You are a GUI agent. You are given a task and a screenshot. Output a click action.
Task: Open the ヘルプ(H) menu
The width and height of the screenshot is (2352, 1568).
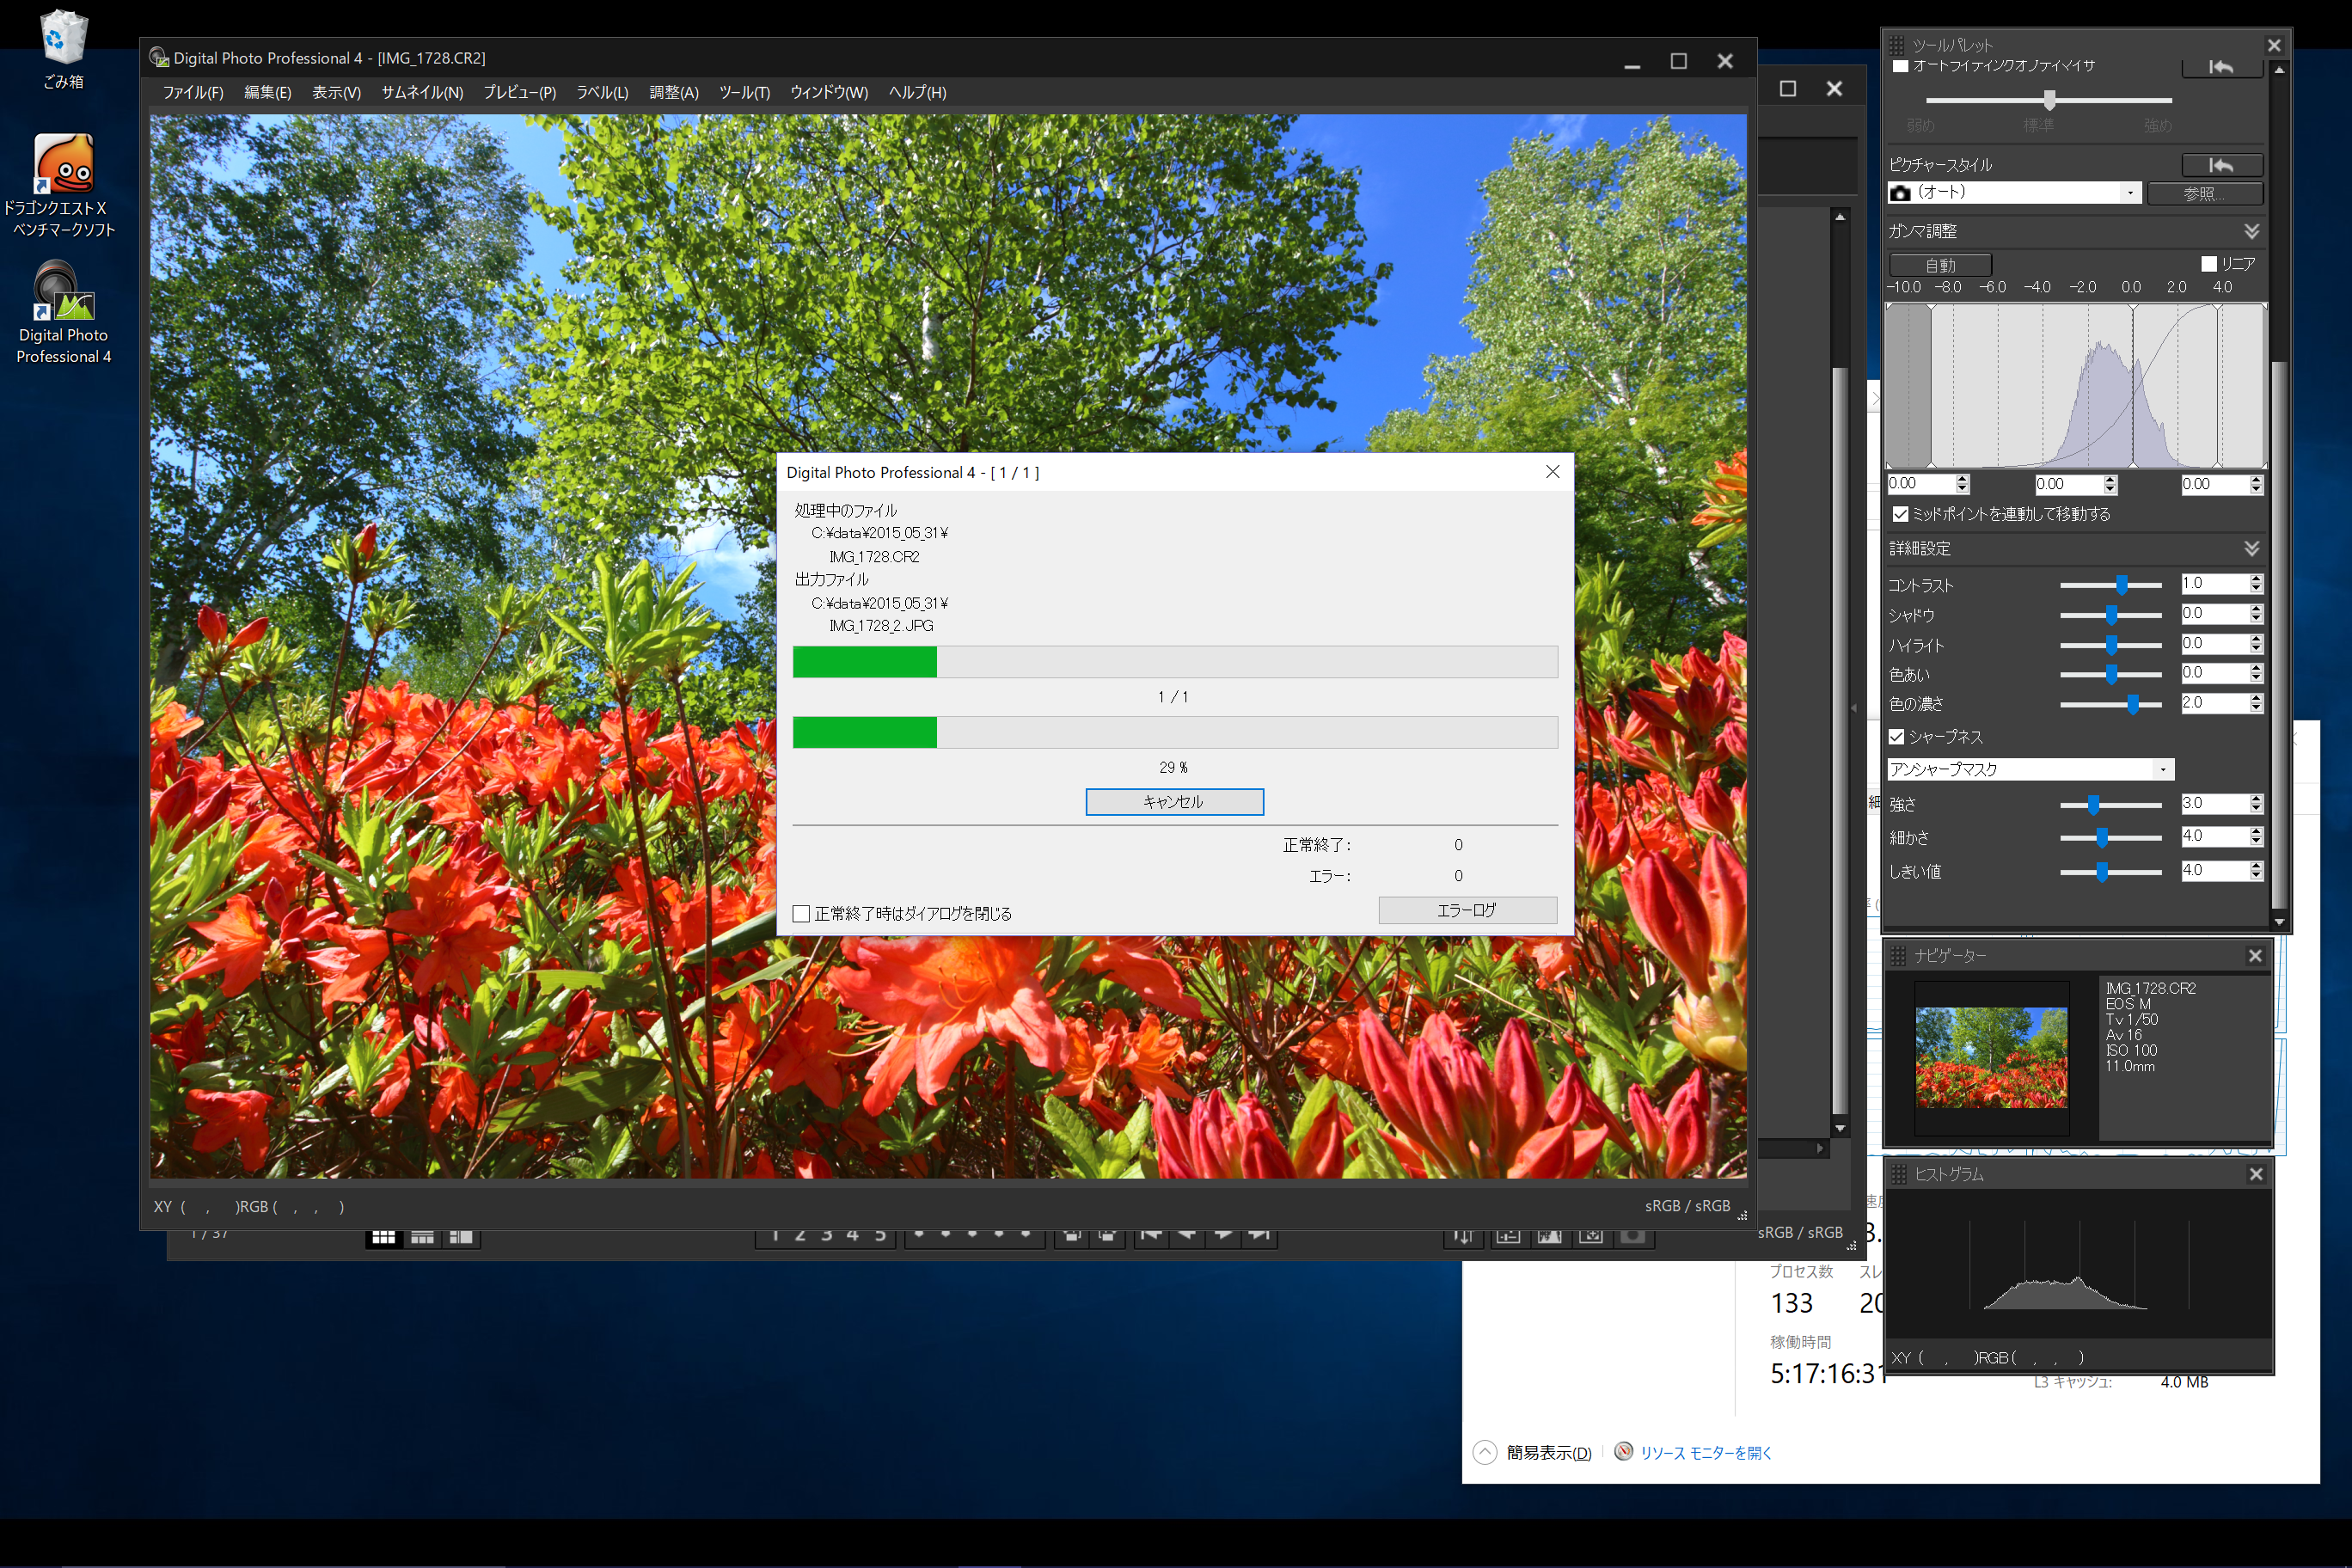pos(917,92)
